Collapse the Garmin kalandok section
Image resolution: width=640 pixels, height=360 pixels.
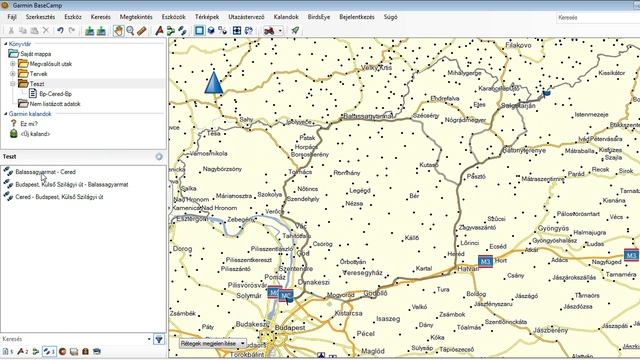[x=6, y=114]
